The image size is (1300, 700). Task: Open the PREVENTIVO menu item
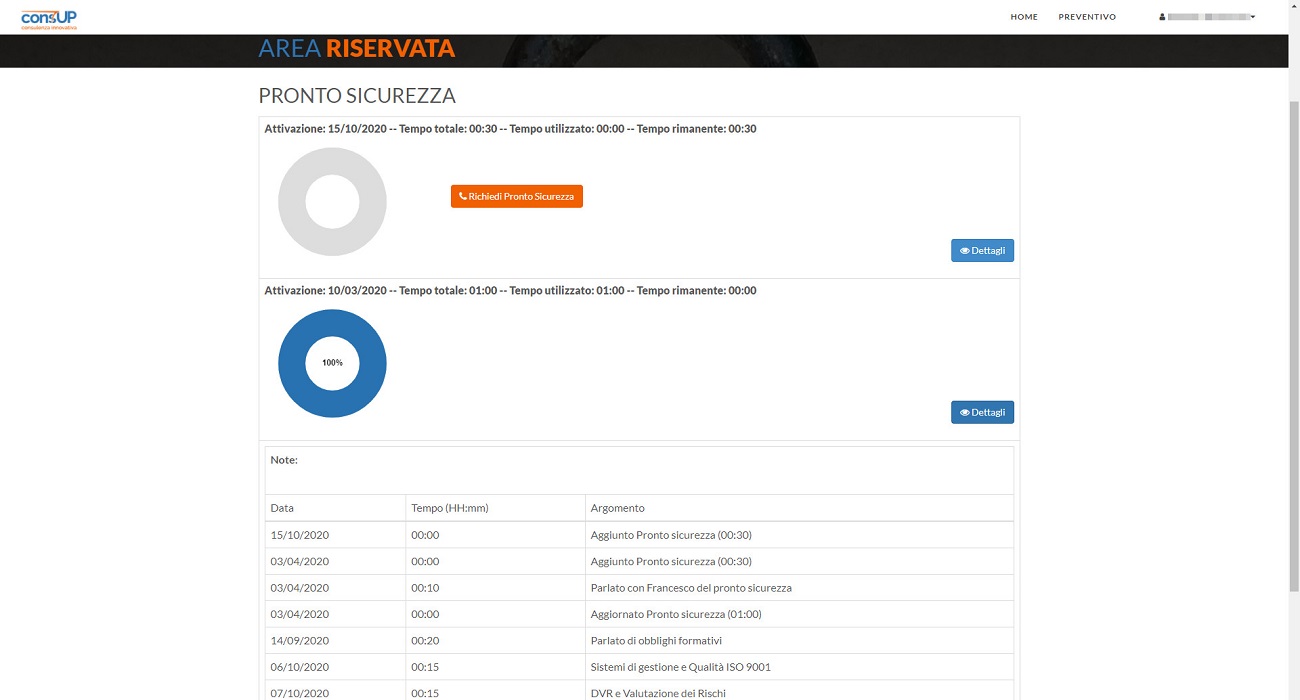pyautogui.click(x=1087, y=17)
